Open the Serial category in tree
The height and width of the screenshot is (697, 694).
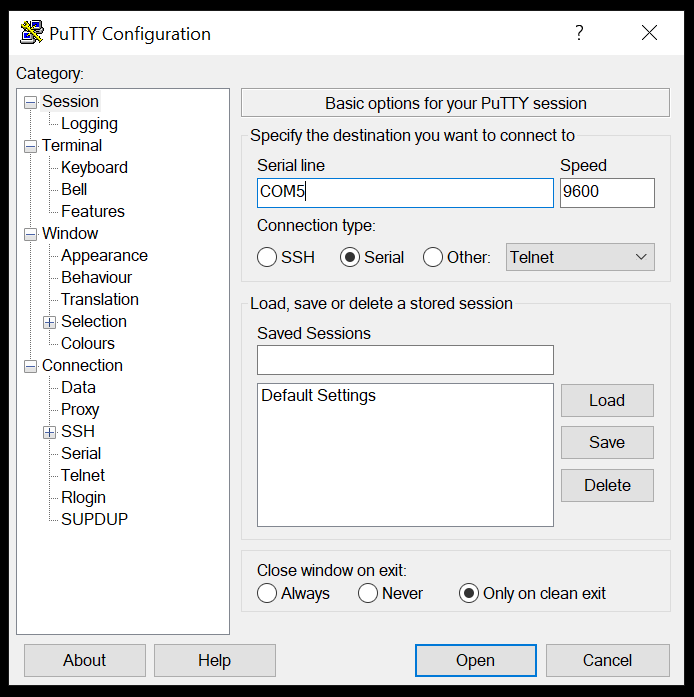tap(81, 453)
